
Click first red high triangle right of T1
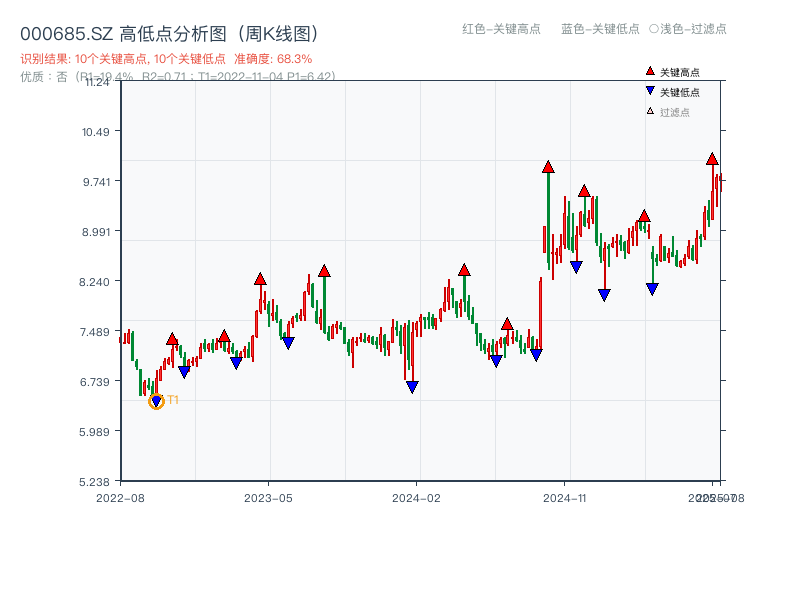point(172,340)
